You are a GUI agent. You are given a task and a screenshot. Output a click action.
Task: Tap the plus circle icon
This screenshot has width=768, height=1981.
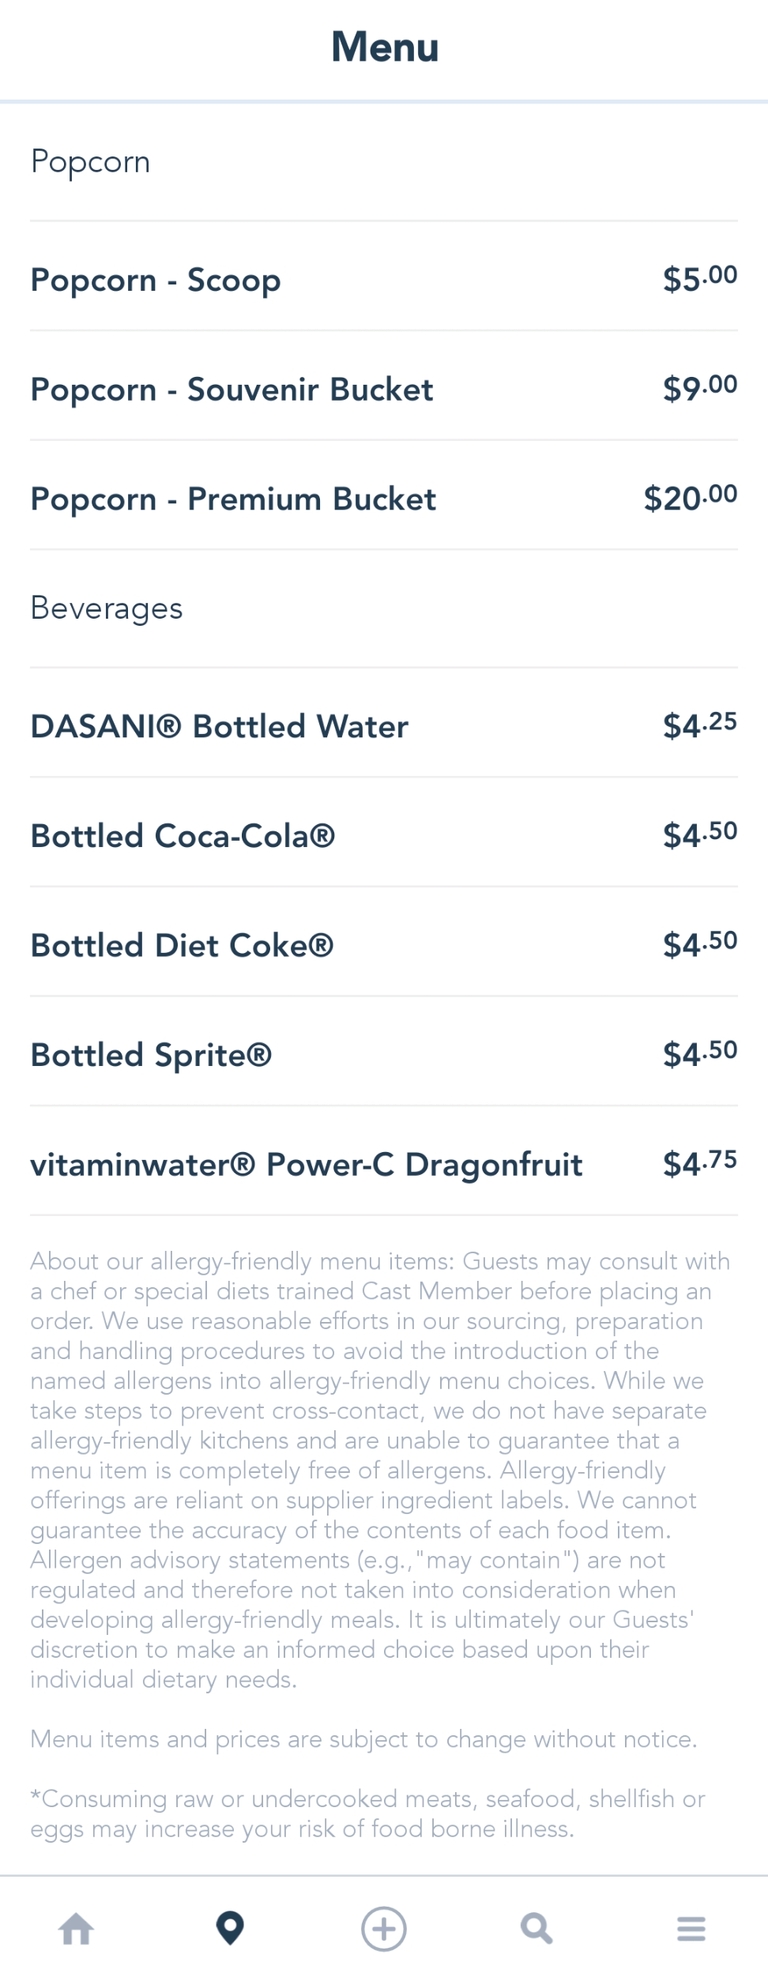coord(384,1928)
